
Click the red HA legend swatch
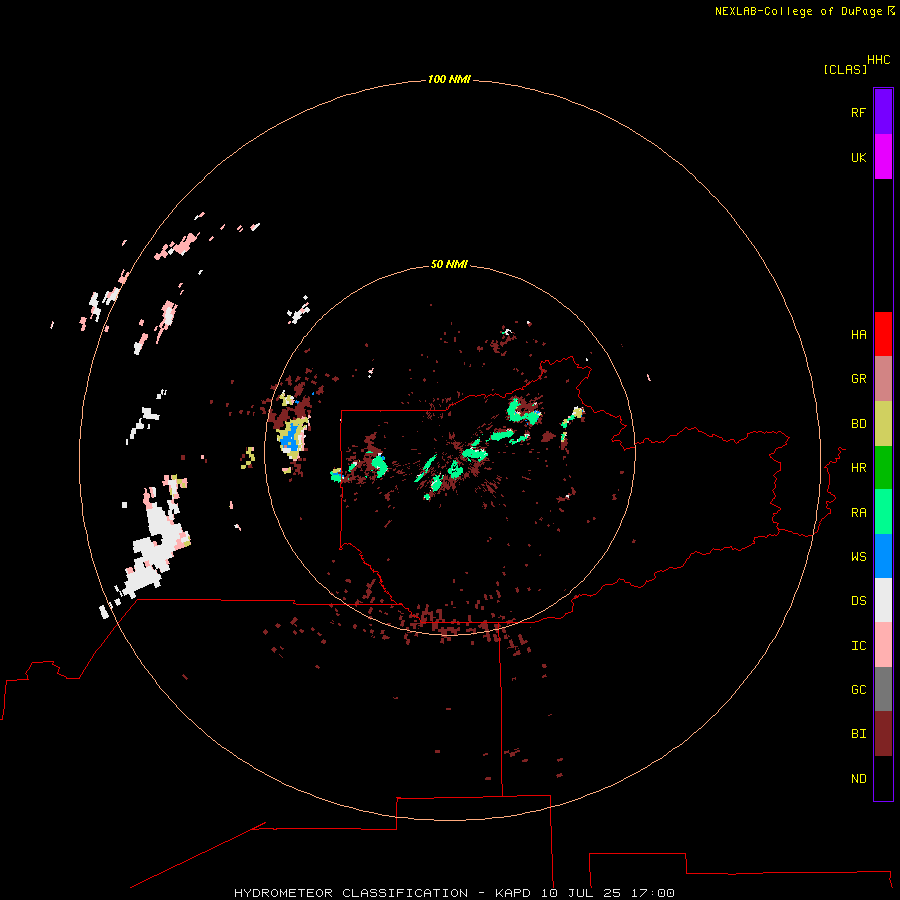[x=883, y=334]
